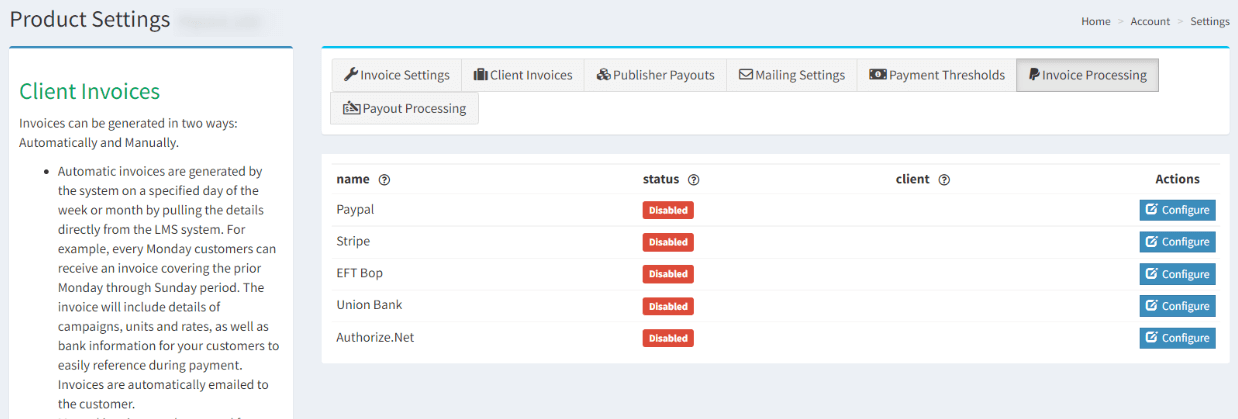Switch to the Payout Processing tab
The image size is (1238, 419).
404,108
